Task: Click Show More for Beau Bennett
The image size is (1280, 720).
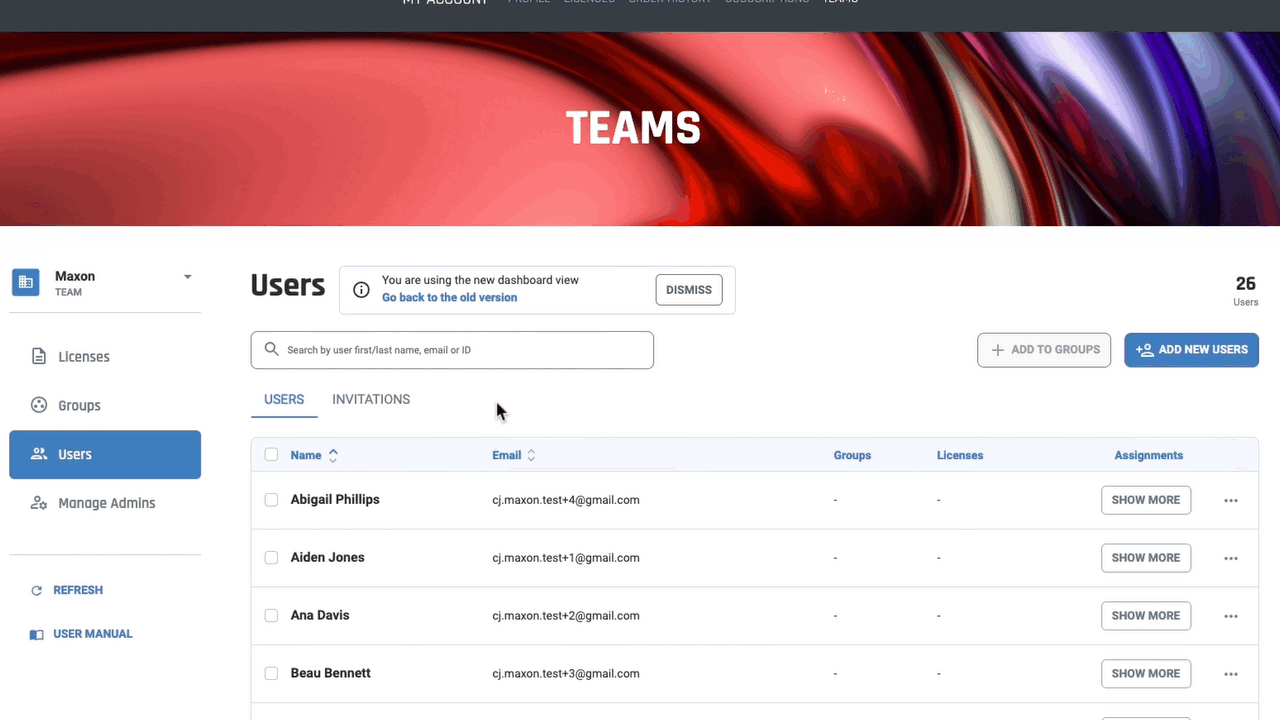Action: (x=1146, y=674)
